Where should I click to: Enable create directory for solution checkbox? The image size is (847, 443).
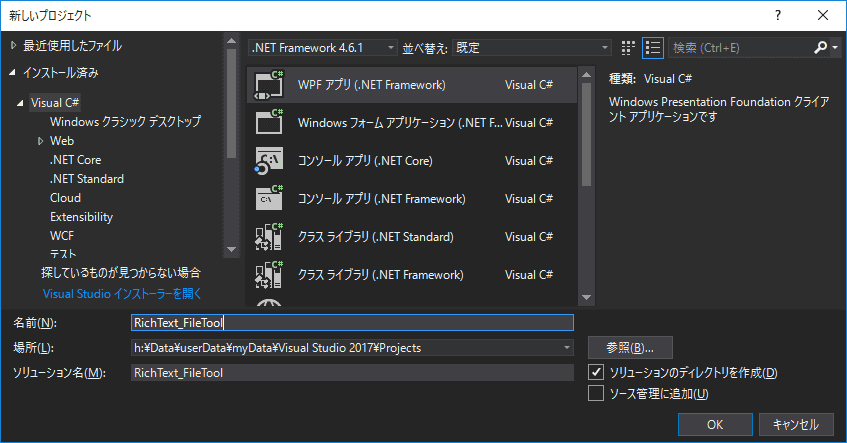click(x=596, y=372)
